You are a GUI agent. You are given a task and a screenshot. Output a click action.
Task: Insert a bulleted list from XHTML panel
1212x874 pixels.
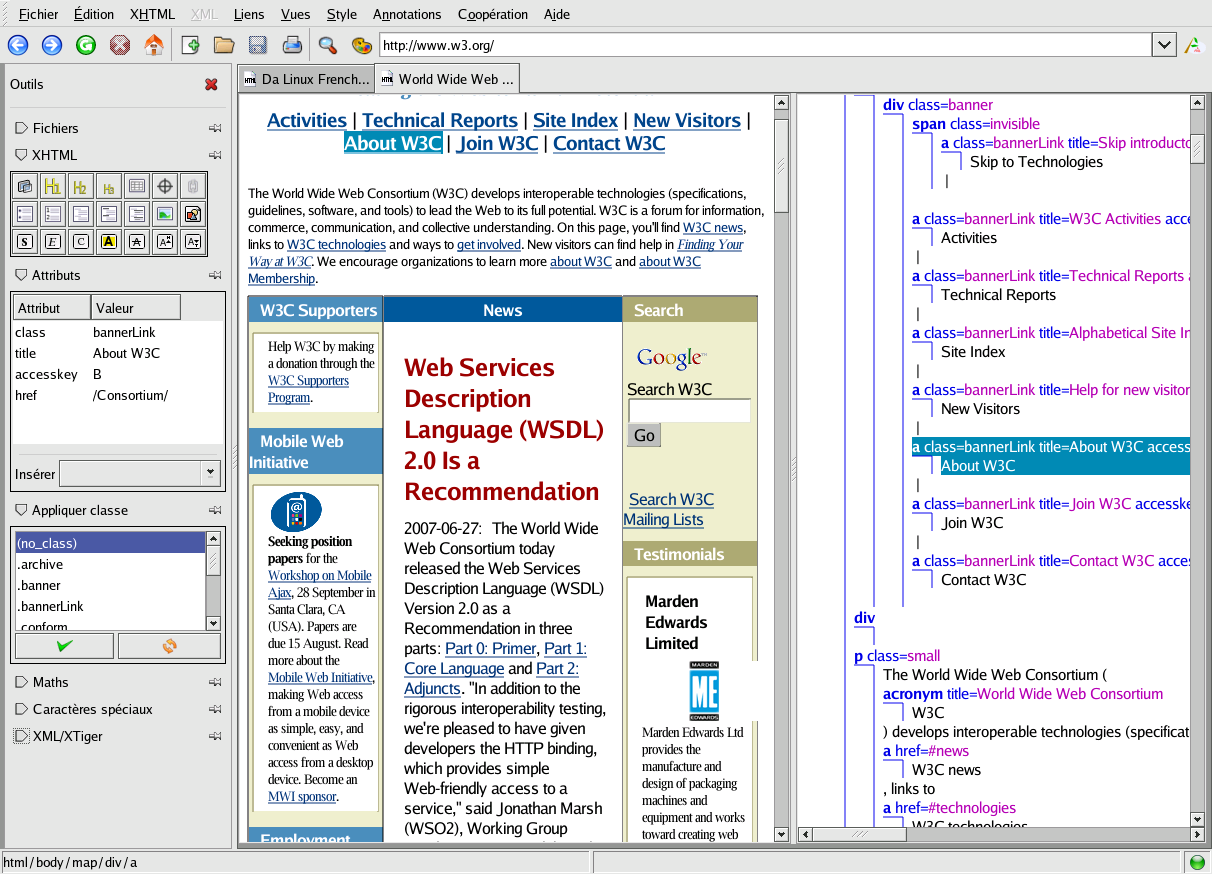pyautogui.click(x=25, y=214)
